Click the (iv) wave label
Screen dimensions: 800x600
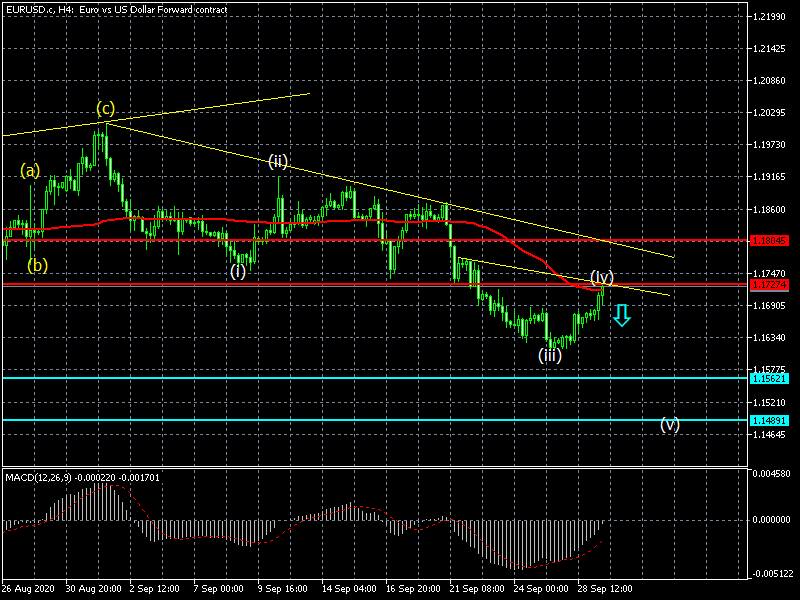(601, 276)
